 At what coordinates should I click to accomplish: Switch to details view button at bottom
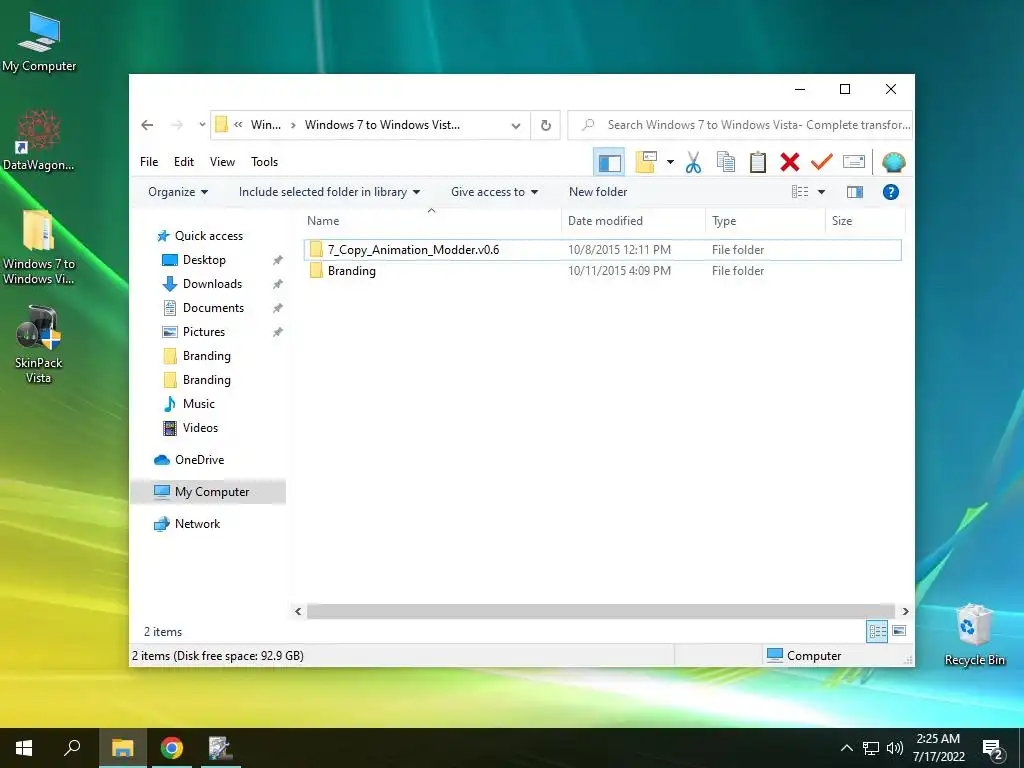coord(877,631)
